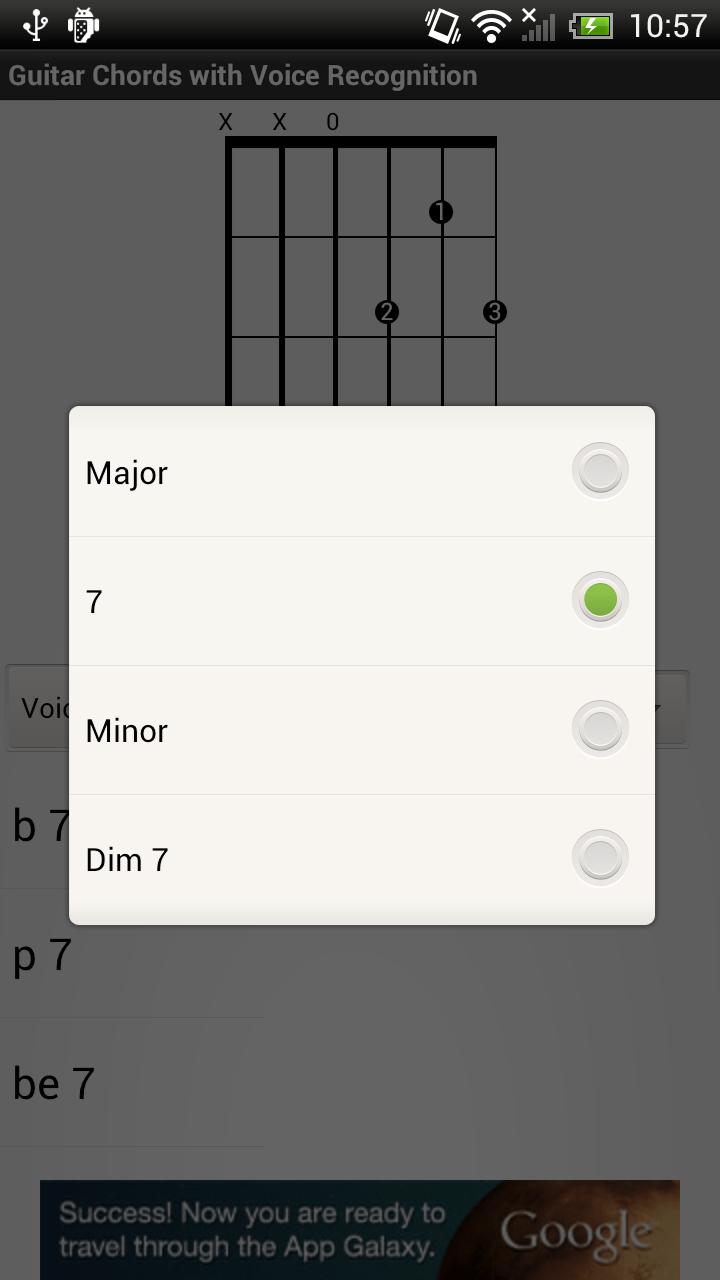720x1280 pixels.
Task: Select the 7 chord radio button
Action: (600, 600)
